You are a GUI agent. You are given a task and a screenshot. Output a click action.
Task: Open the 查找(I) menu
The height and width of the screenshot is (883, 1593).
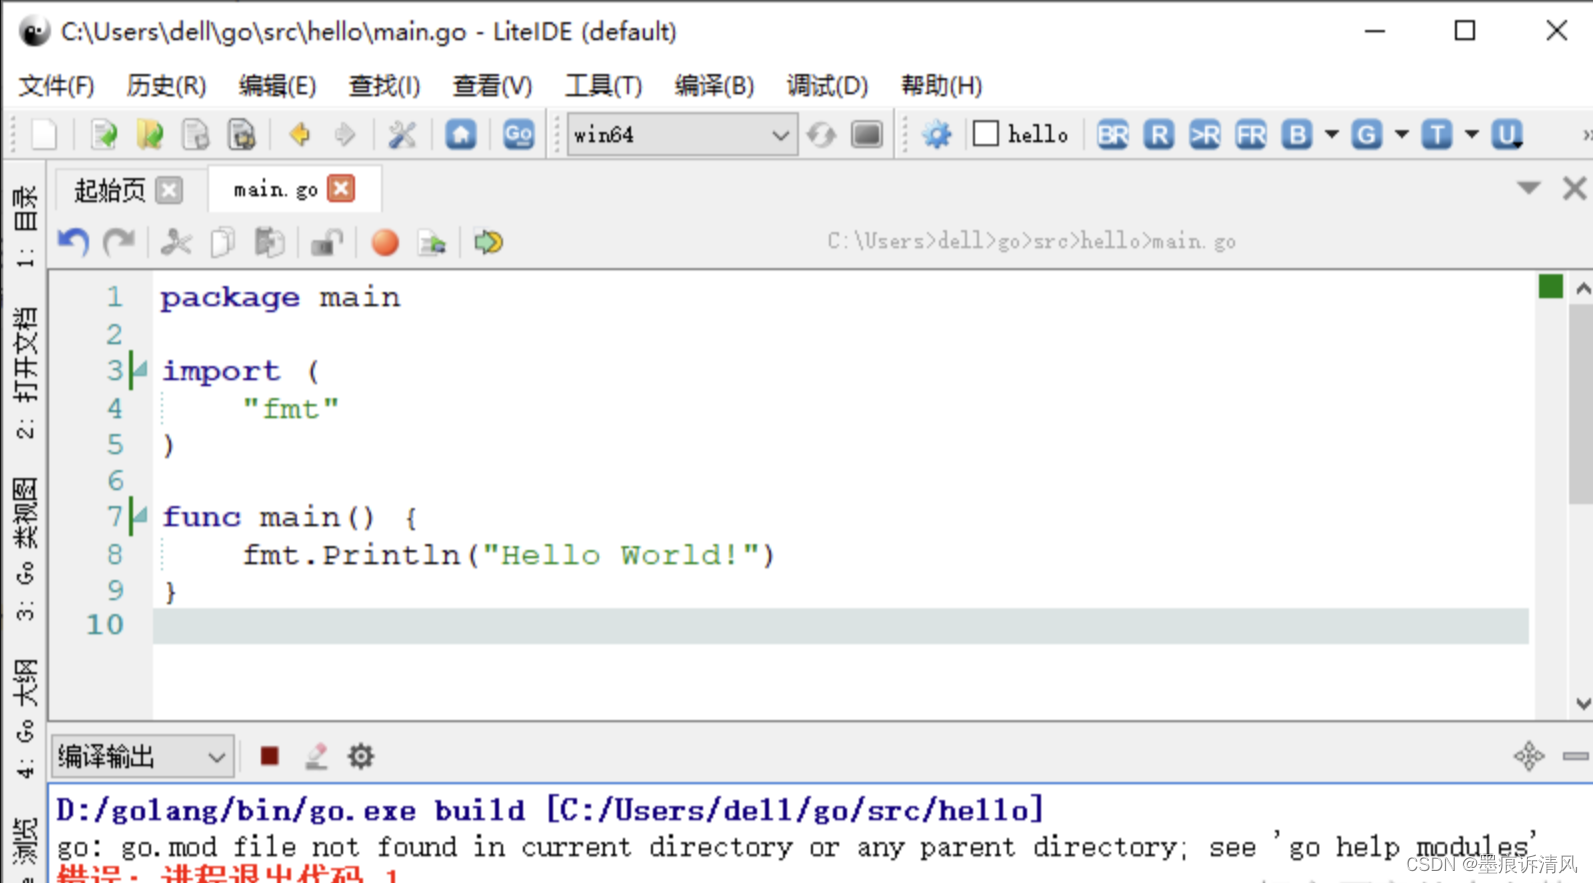point(384,86)
